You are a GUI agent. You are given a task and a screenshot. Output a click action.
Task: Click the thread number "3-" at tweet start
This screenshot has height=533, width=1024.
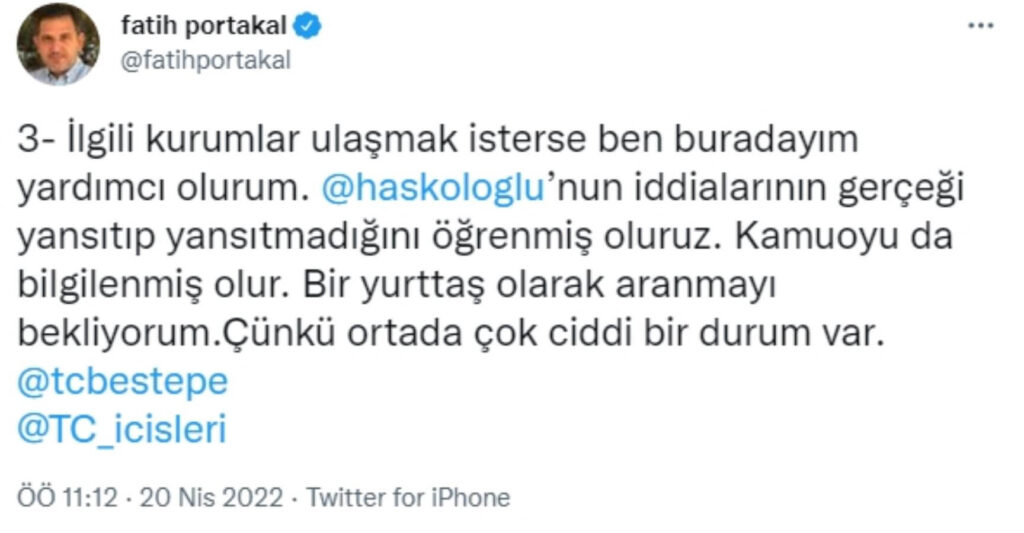(x=38, y=141)
